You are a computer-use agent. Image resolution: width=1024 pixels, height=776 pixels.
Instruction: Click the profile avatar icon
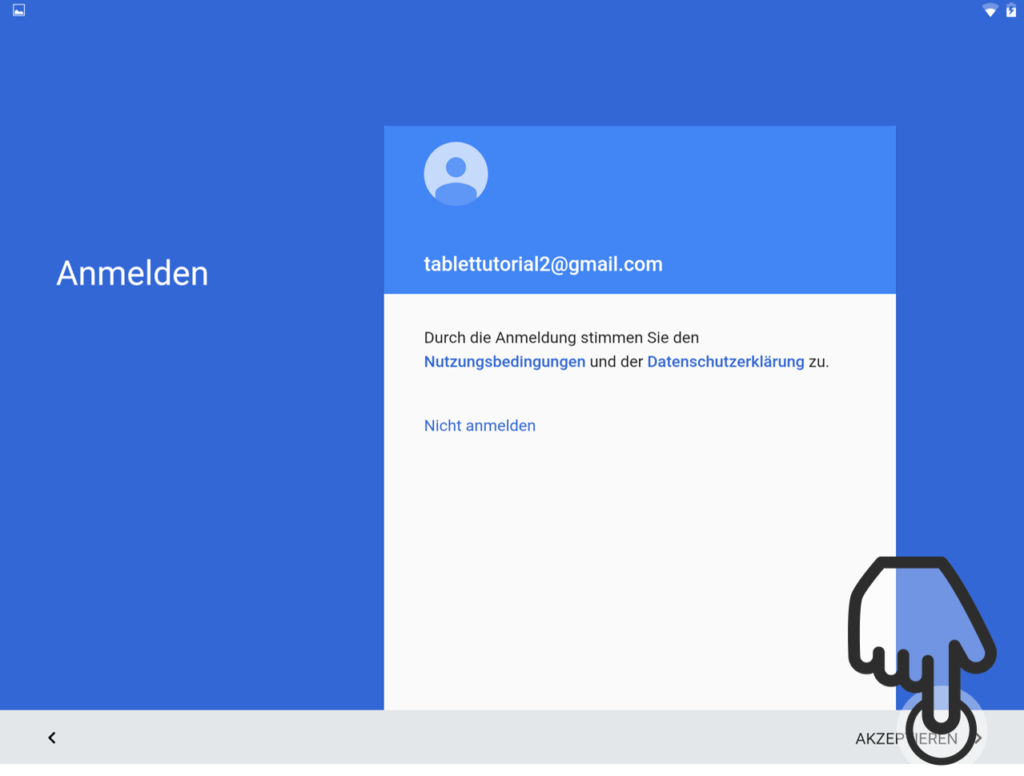pos(456,174)
